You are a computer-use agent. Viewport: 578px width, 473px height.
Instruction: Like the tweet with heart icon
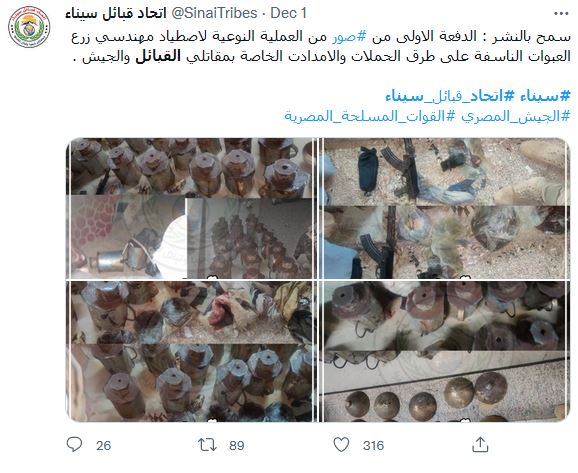(x=341, y=444)
